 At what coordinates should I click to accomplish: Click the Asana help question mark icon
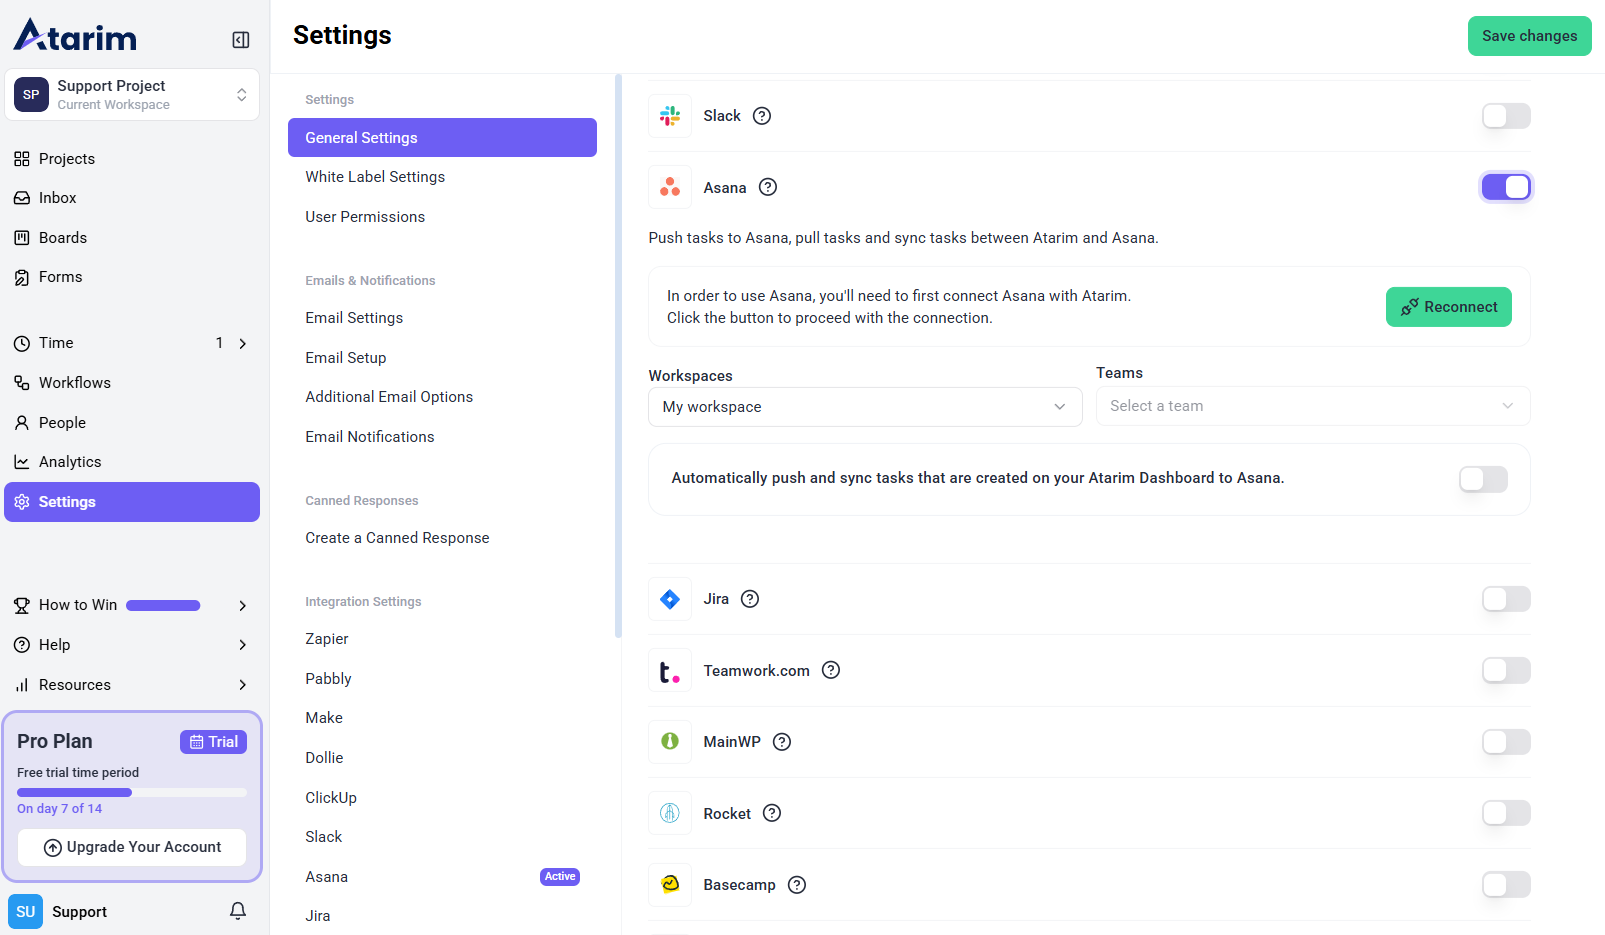coord(768,187)
